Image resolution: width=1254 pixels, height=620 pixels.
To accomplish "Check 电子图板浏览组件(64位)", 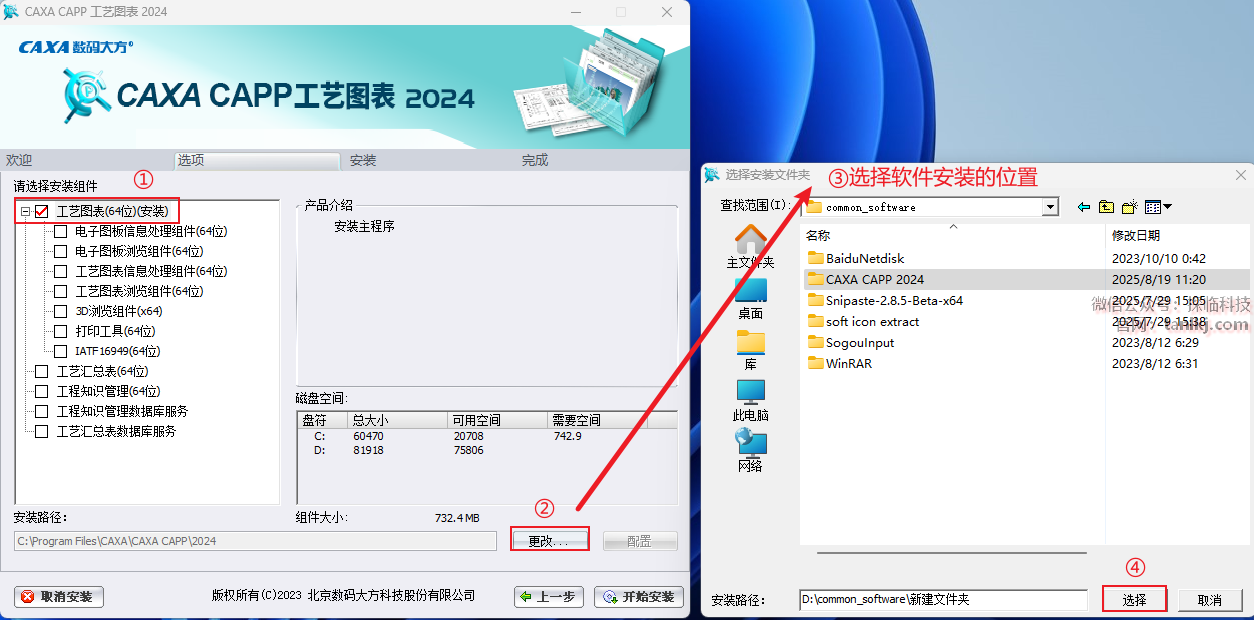I will tap(61, 251).
